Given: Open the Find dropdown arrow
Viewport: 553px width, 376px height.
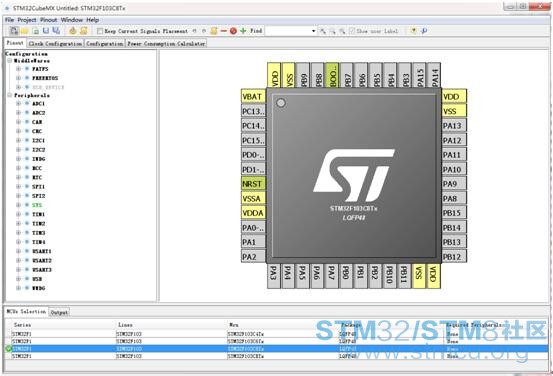Looking at the screenshot, I should click(313, 31).
